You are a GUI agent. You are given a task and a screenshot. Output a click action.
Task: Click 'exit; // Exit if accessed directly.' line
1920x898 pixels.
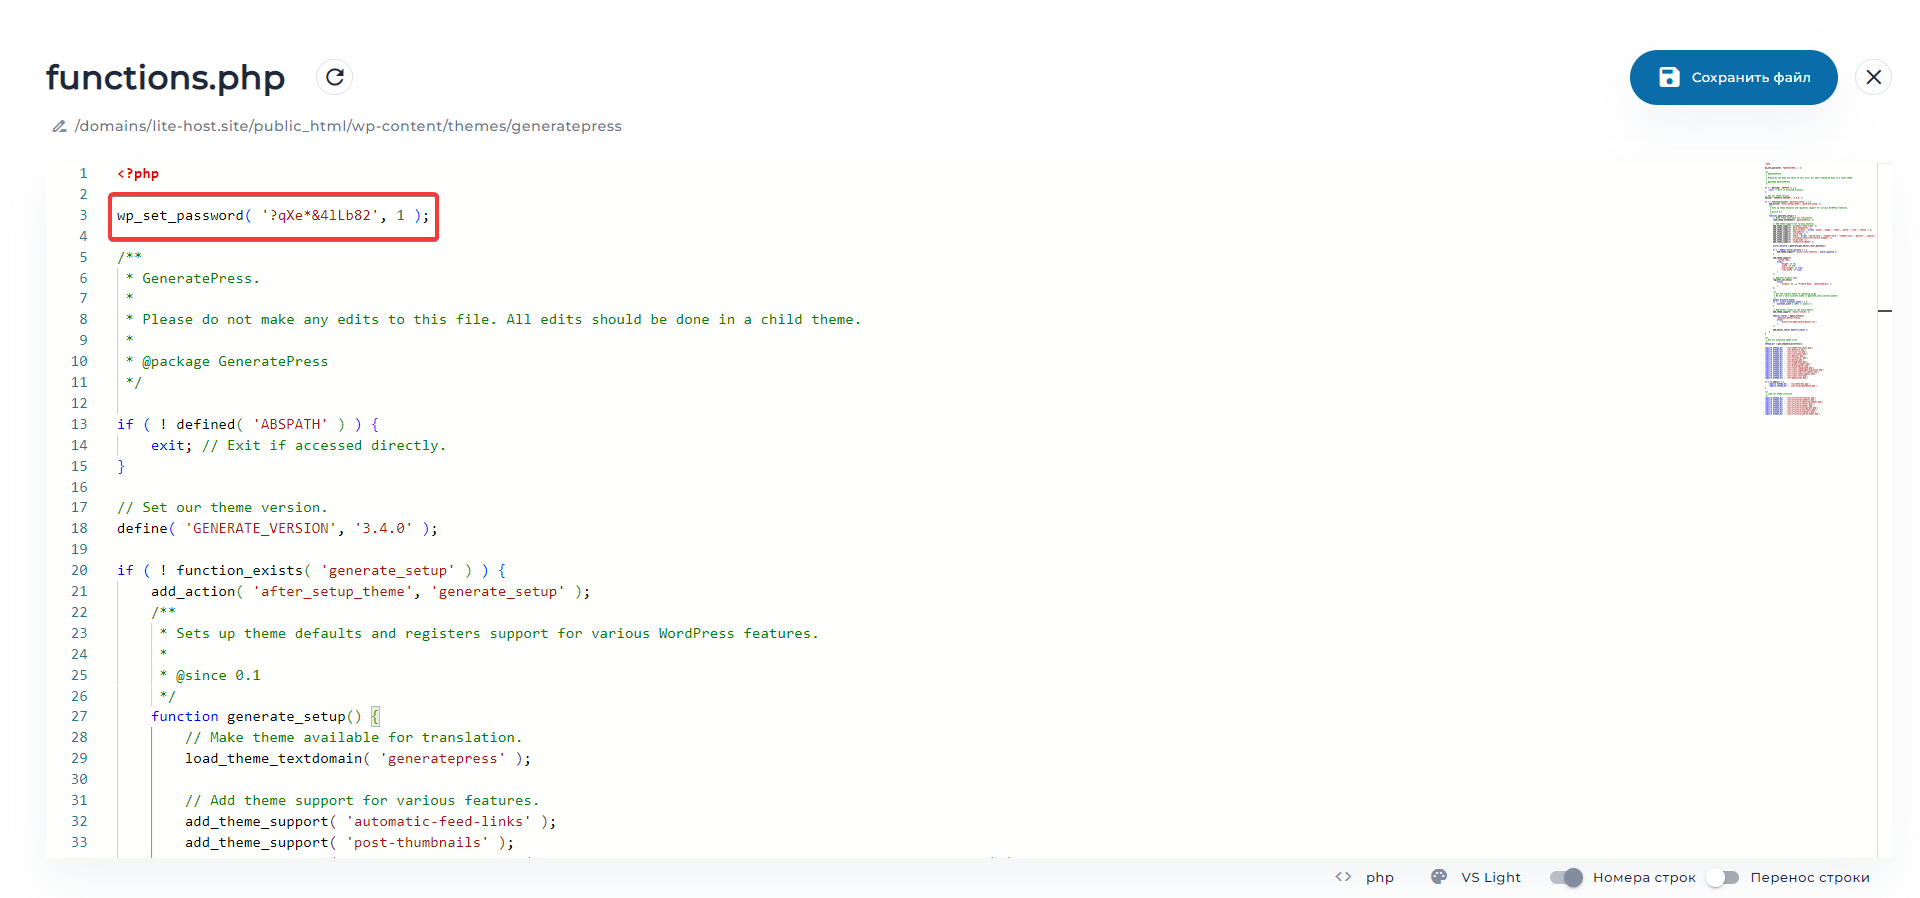[x=298, y=446]
